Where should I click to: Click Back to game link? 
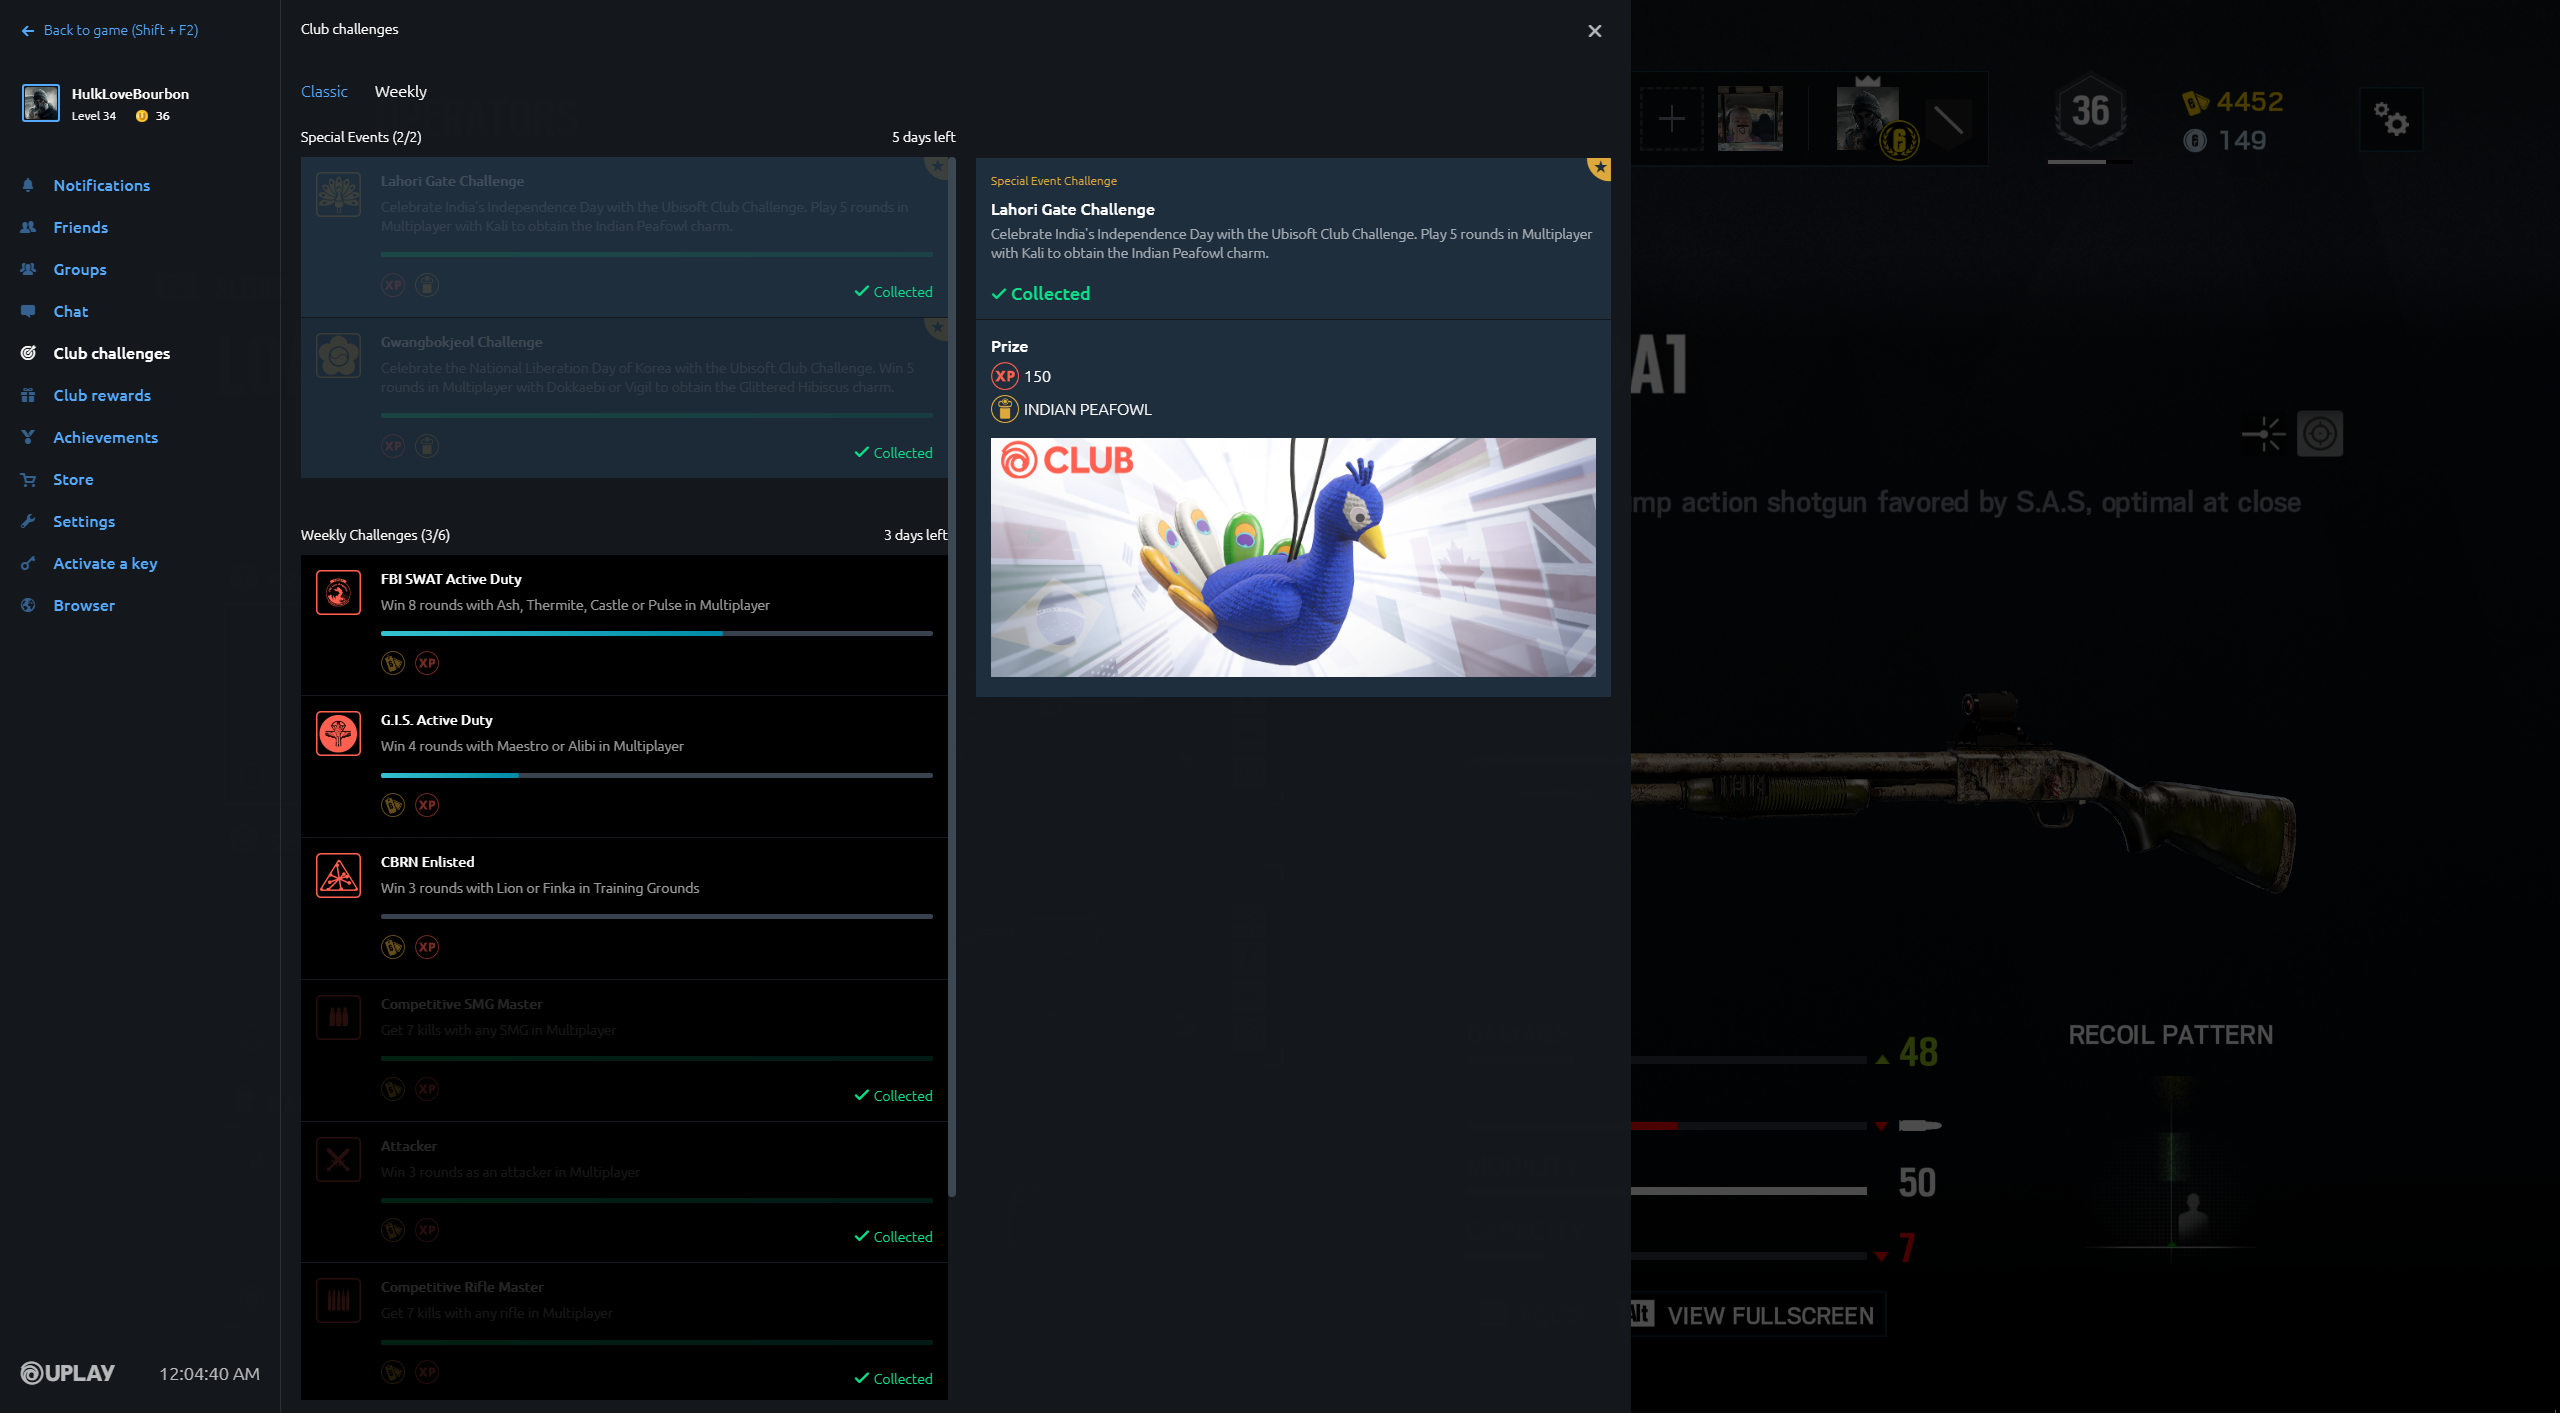[x=110, y=30]
